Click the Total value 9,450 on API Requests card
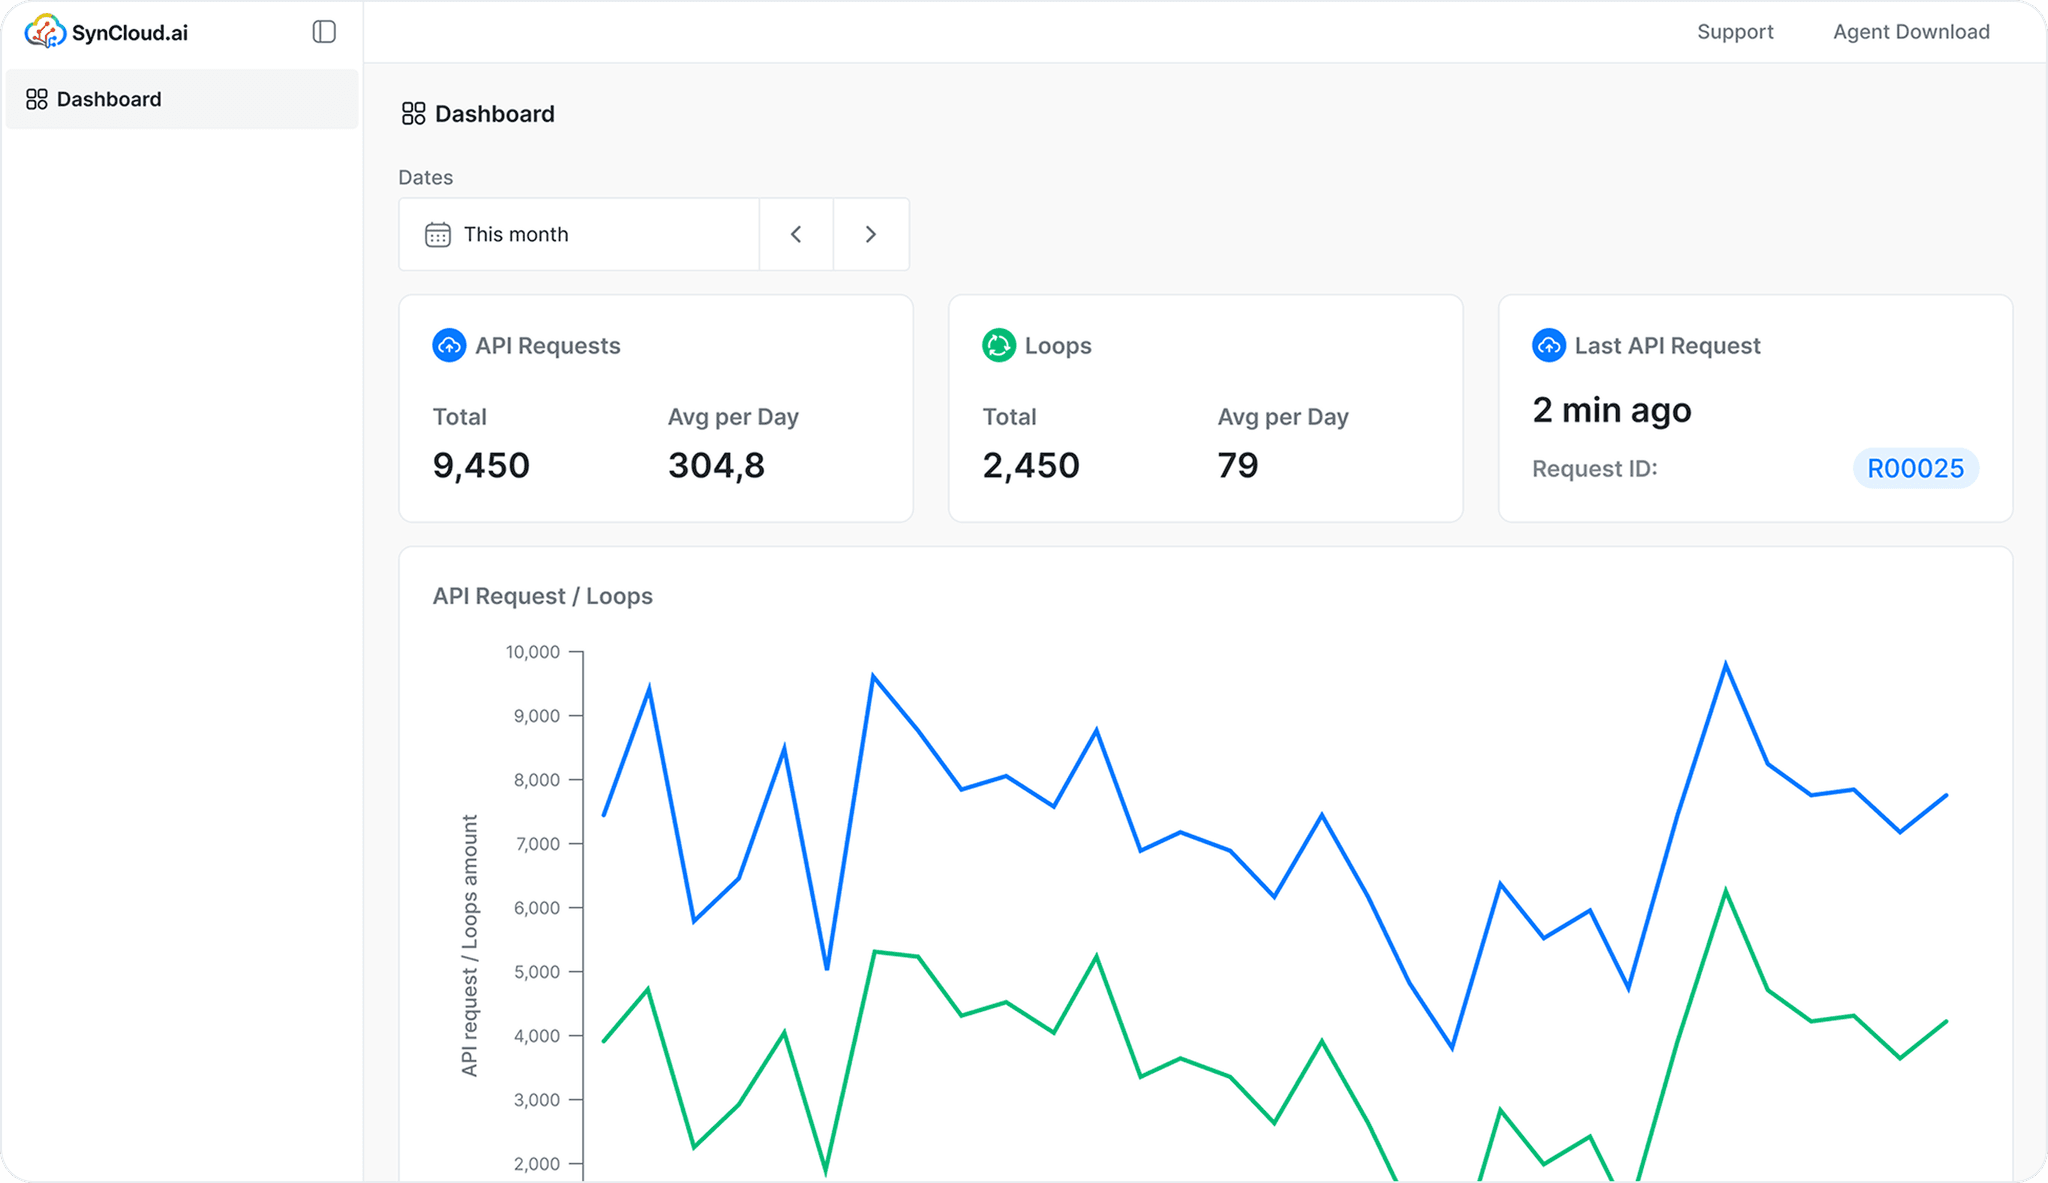Screen dimensions: 2048x1183 (x=481, y=464)
